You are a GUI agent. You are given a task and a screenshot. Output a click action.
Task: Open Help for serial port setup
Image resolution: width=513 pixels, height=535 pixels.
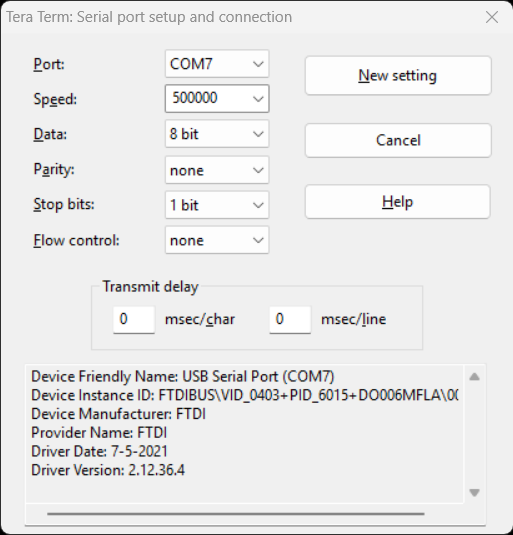(398, 202)
